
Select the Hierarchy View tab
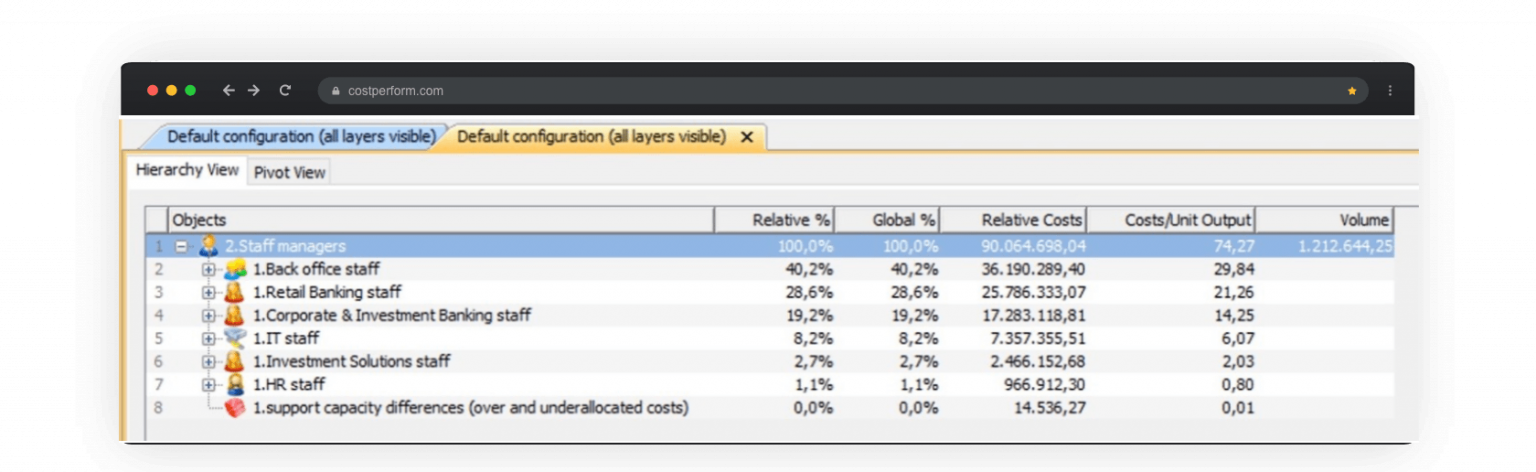(187, 170)
